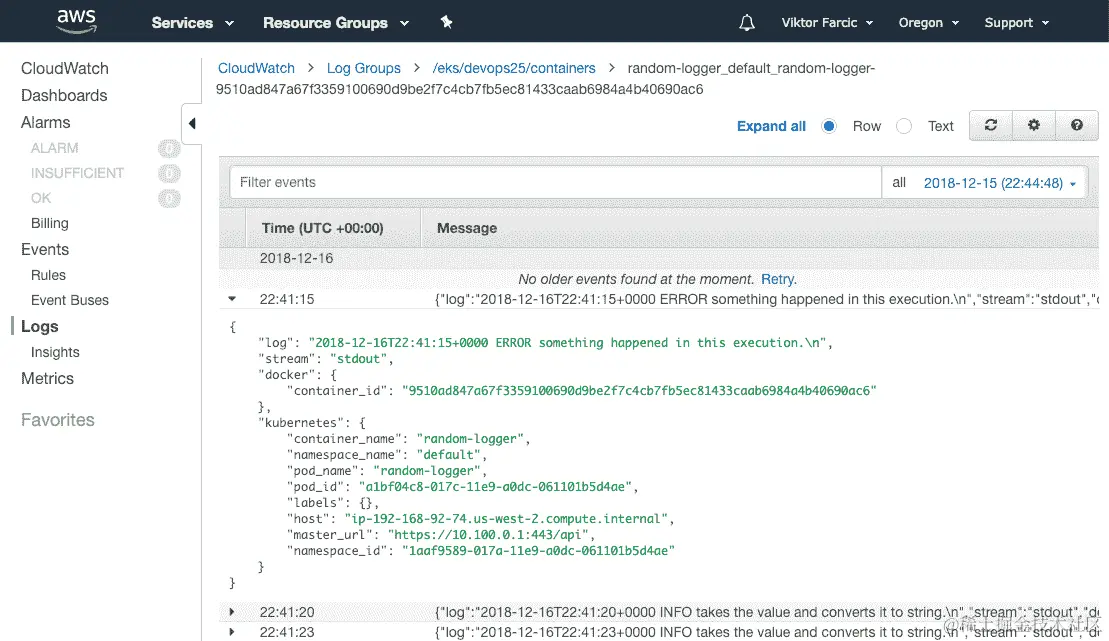Click the namespace_name value "default"

[448, 455]
